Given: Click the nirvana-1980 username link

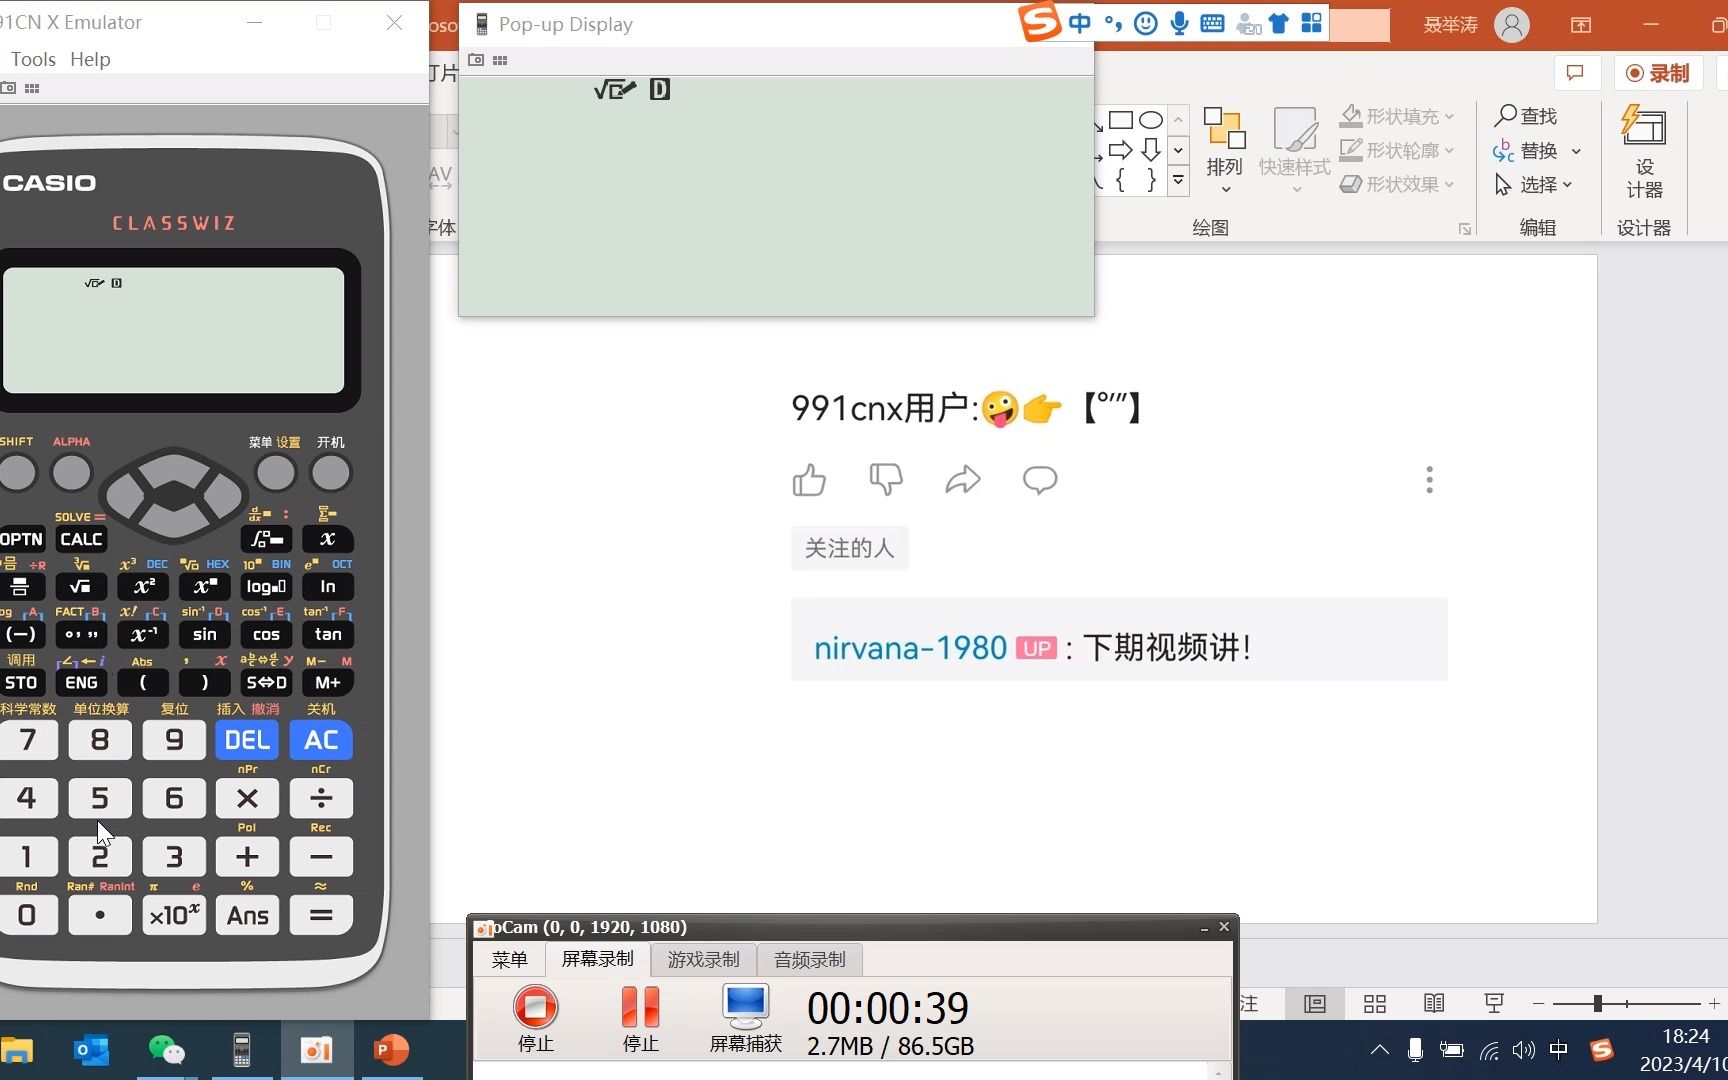Looking at the screenshot, I should pyautogui.click(x=910, y=648).
